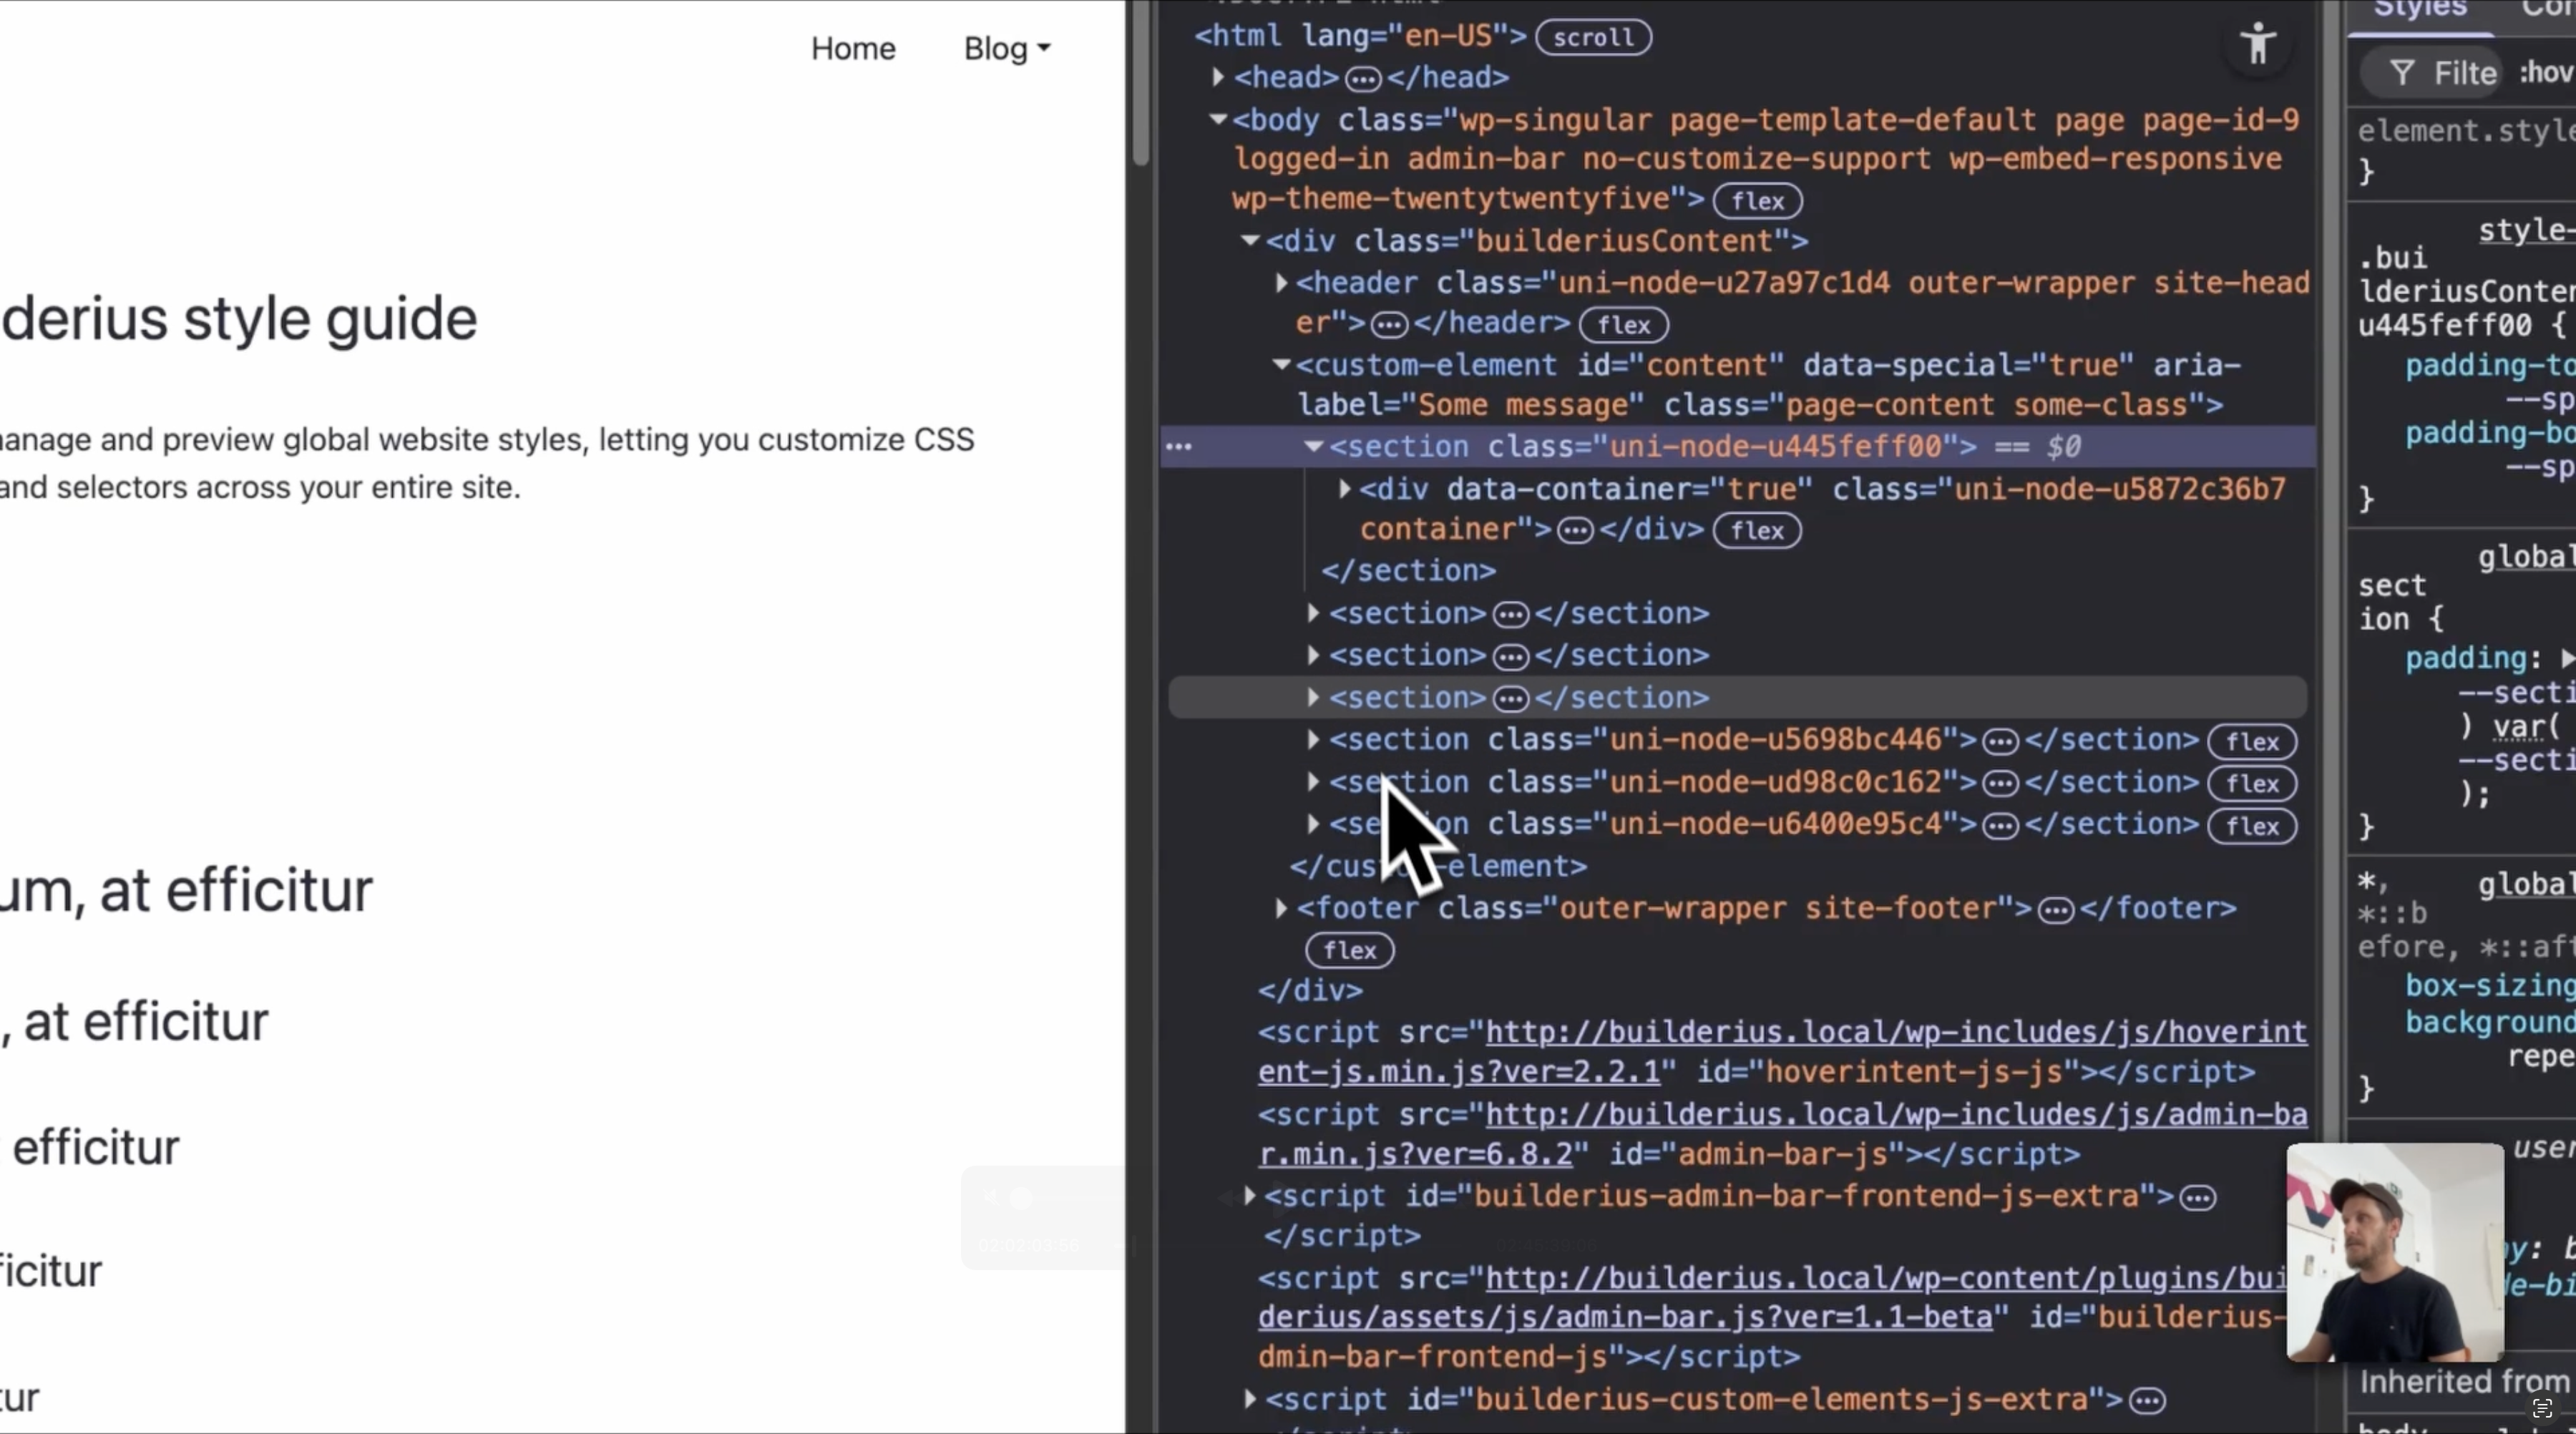
Task: Open the hoverintent script source link
Action: pyautogui.click(x=1895, y=1033)
